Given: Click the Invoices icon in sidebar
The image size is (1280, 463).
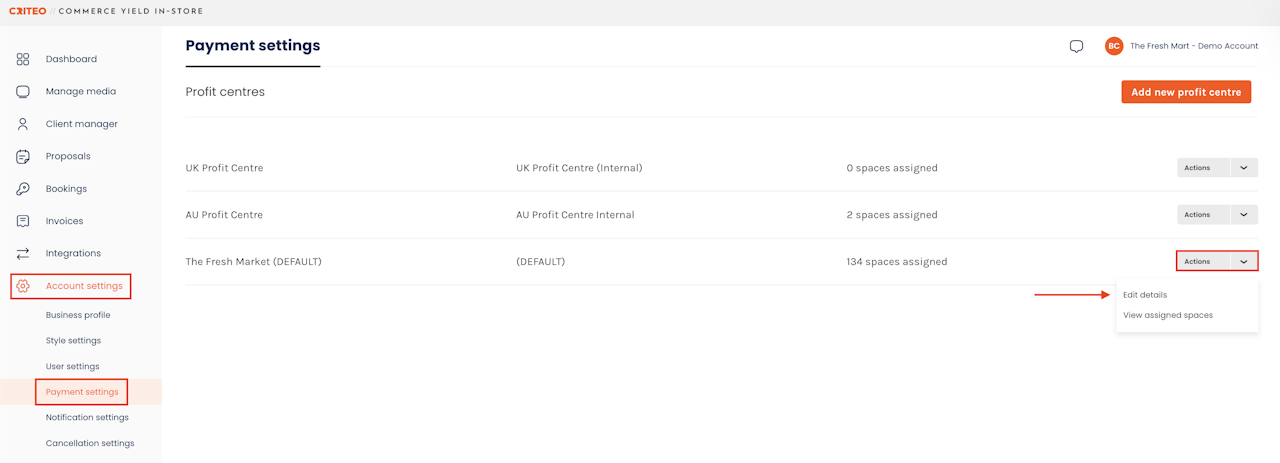Looking at the screenshot, I should 23,221.
